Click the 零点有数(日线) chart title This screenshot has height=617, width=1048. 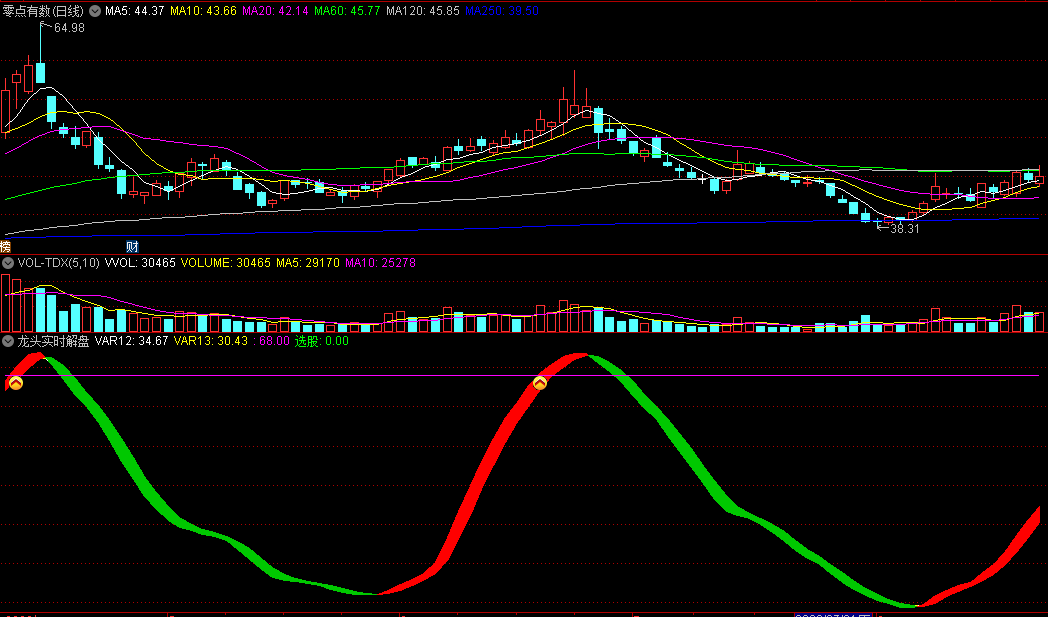[x=43, y=11]
